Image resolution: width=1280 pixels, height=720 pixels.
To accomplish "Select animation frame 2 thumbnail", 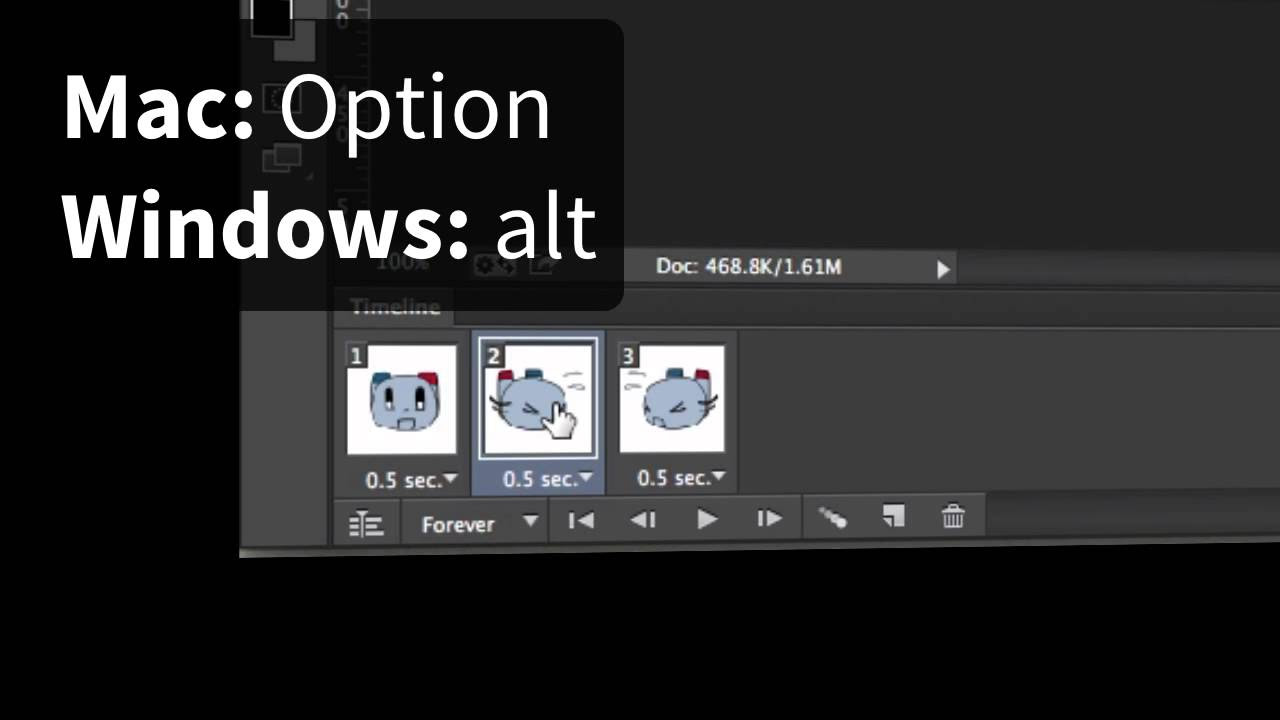I will [539, 399].
